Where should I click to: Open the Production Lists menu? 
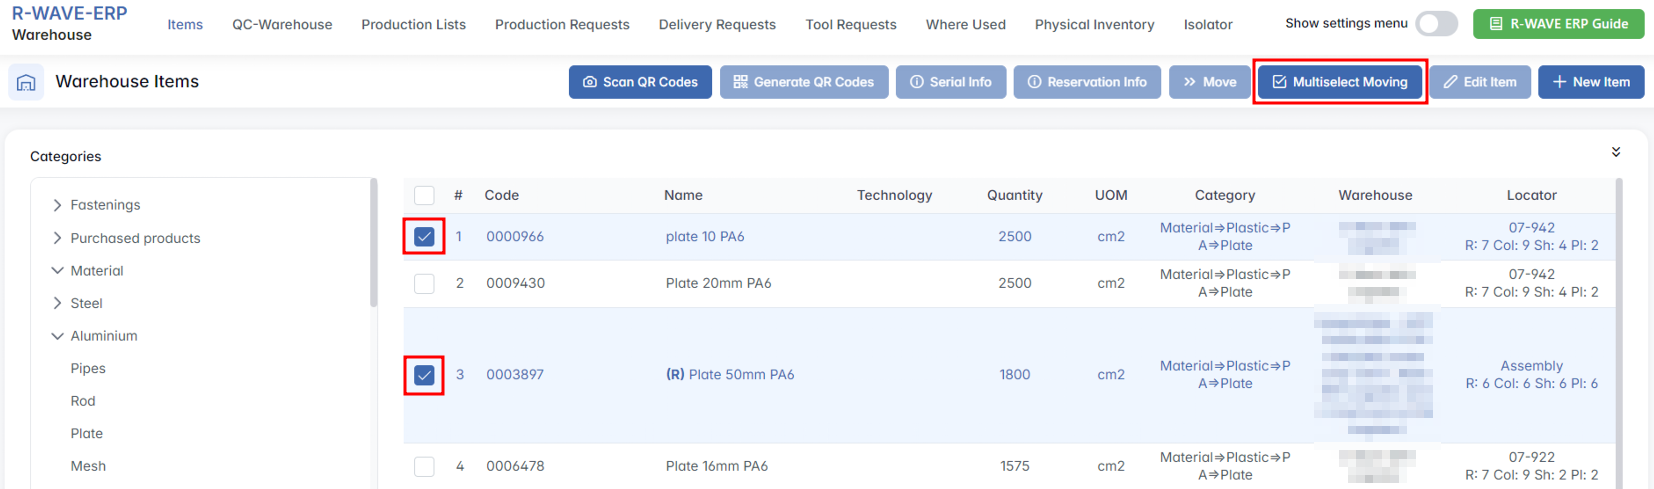pyautogui.click(x=413, y=24)
